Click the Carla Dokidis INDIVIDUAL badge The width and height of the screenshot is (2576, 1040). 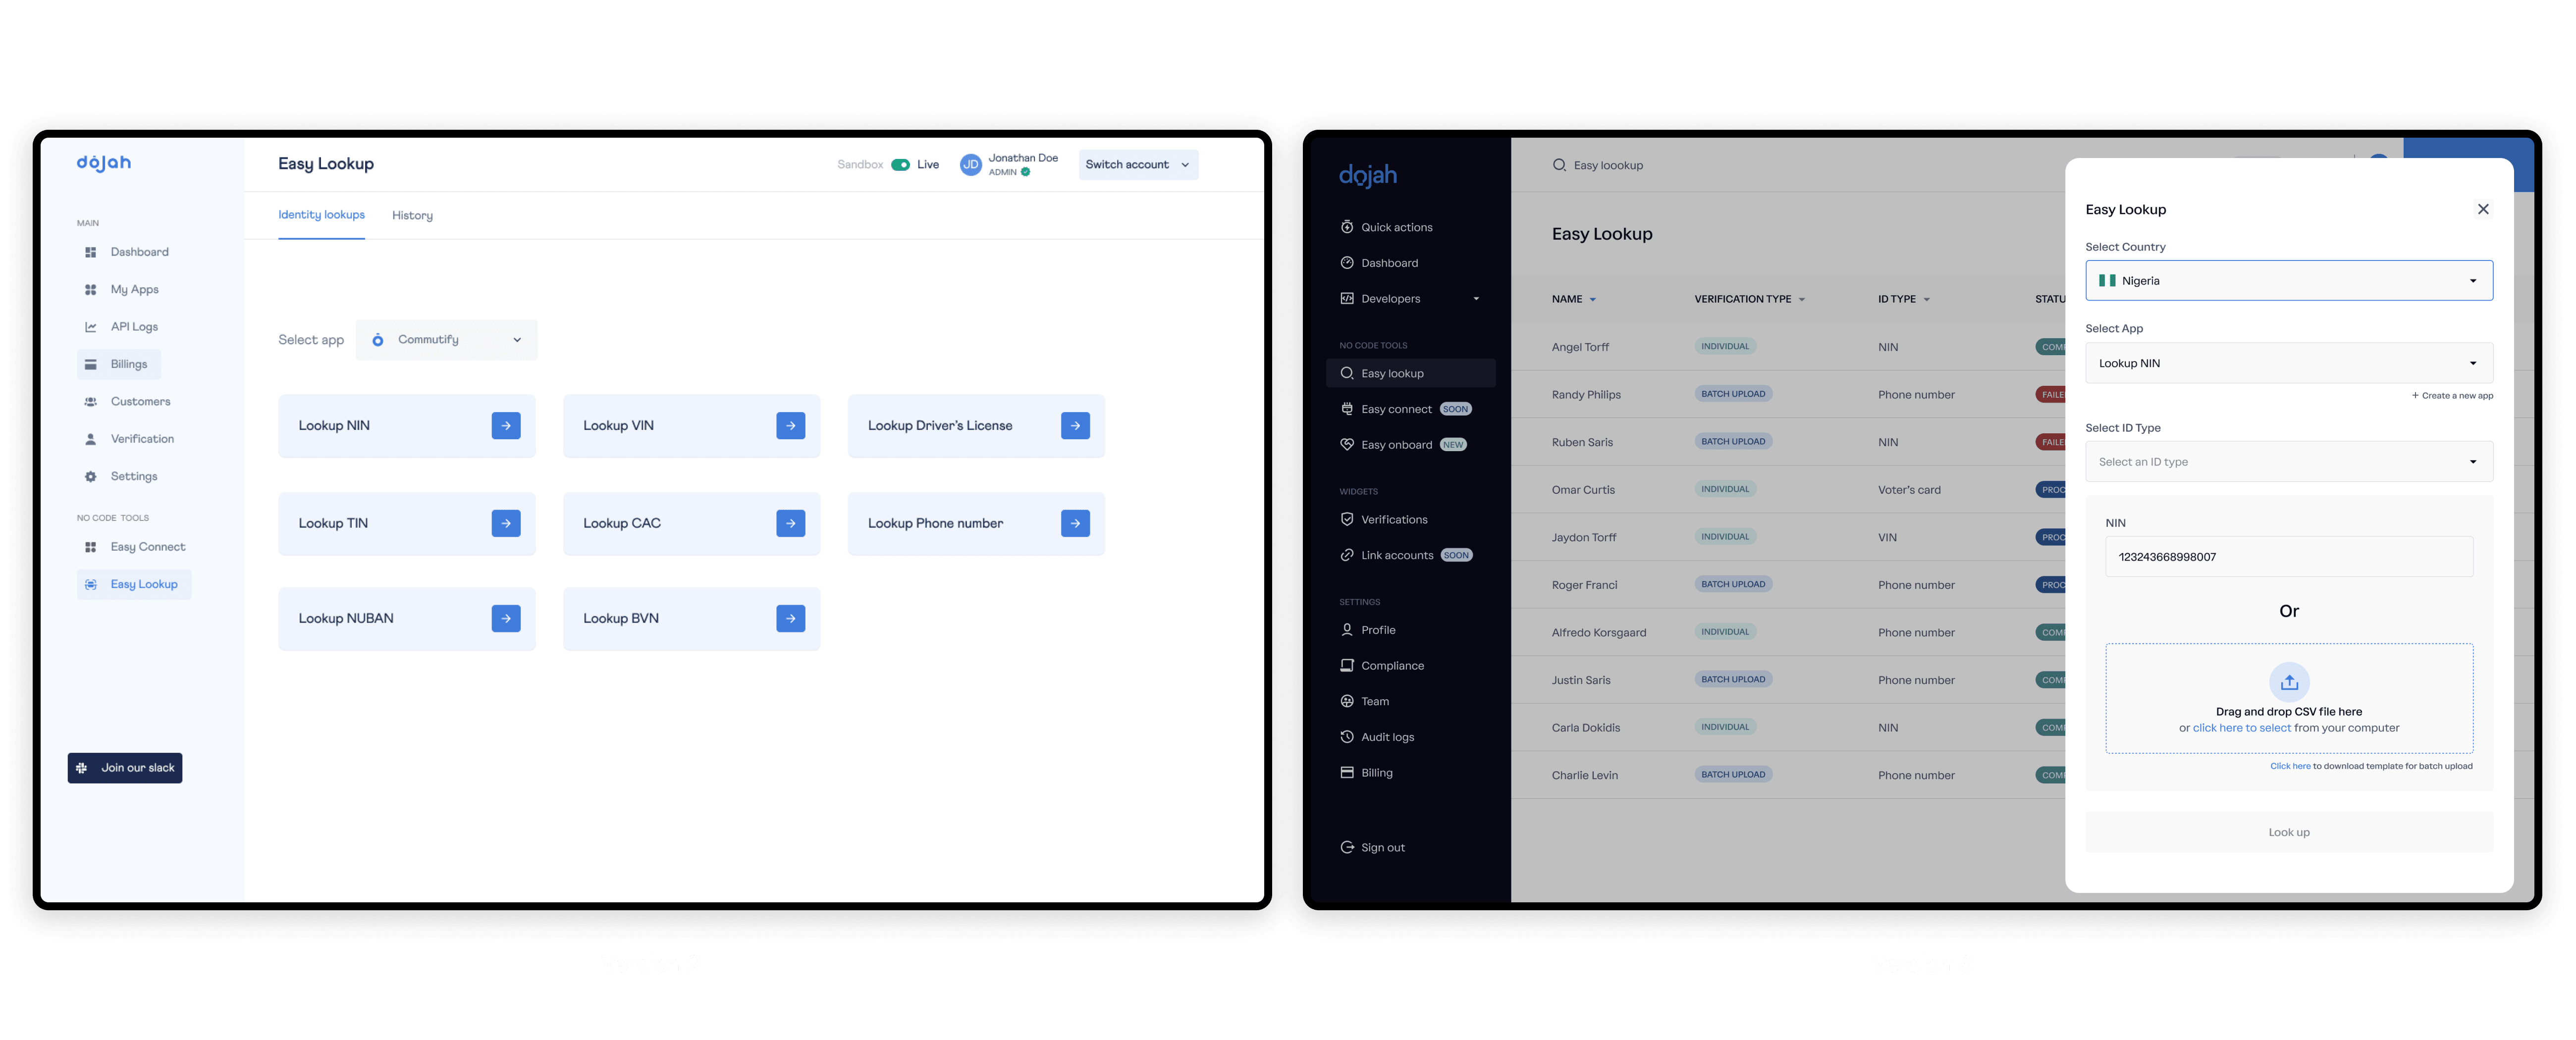pyautogui.click(x=1725, y=727)
